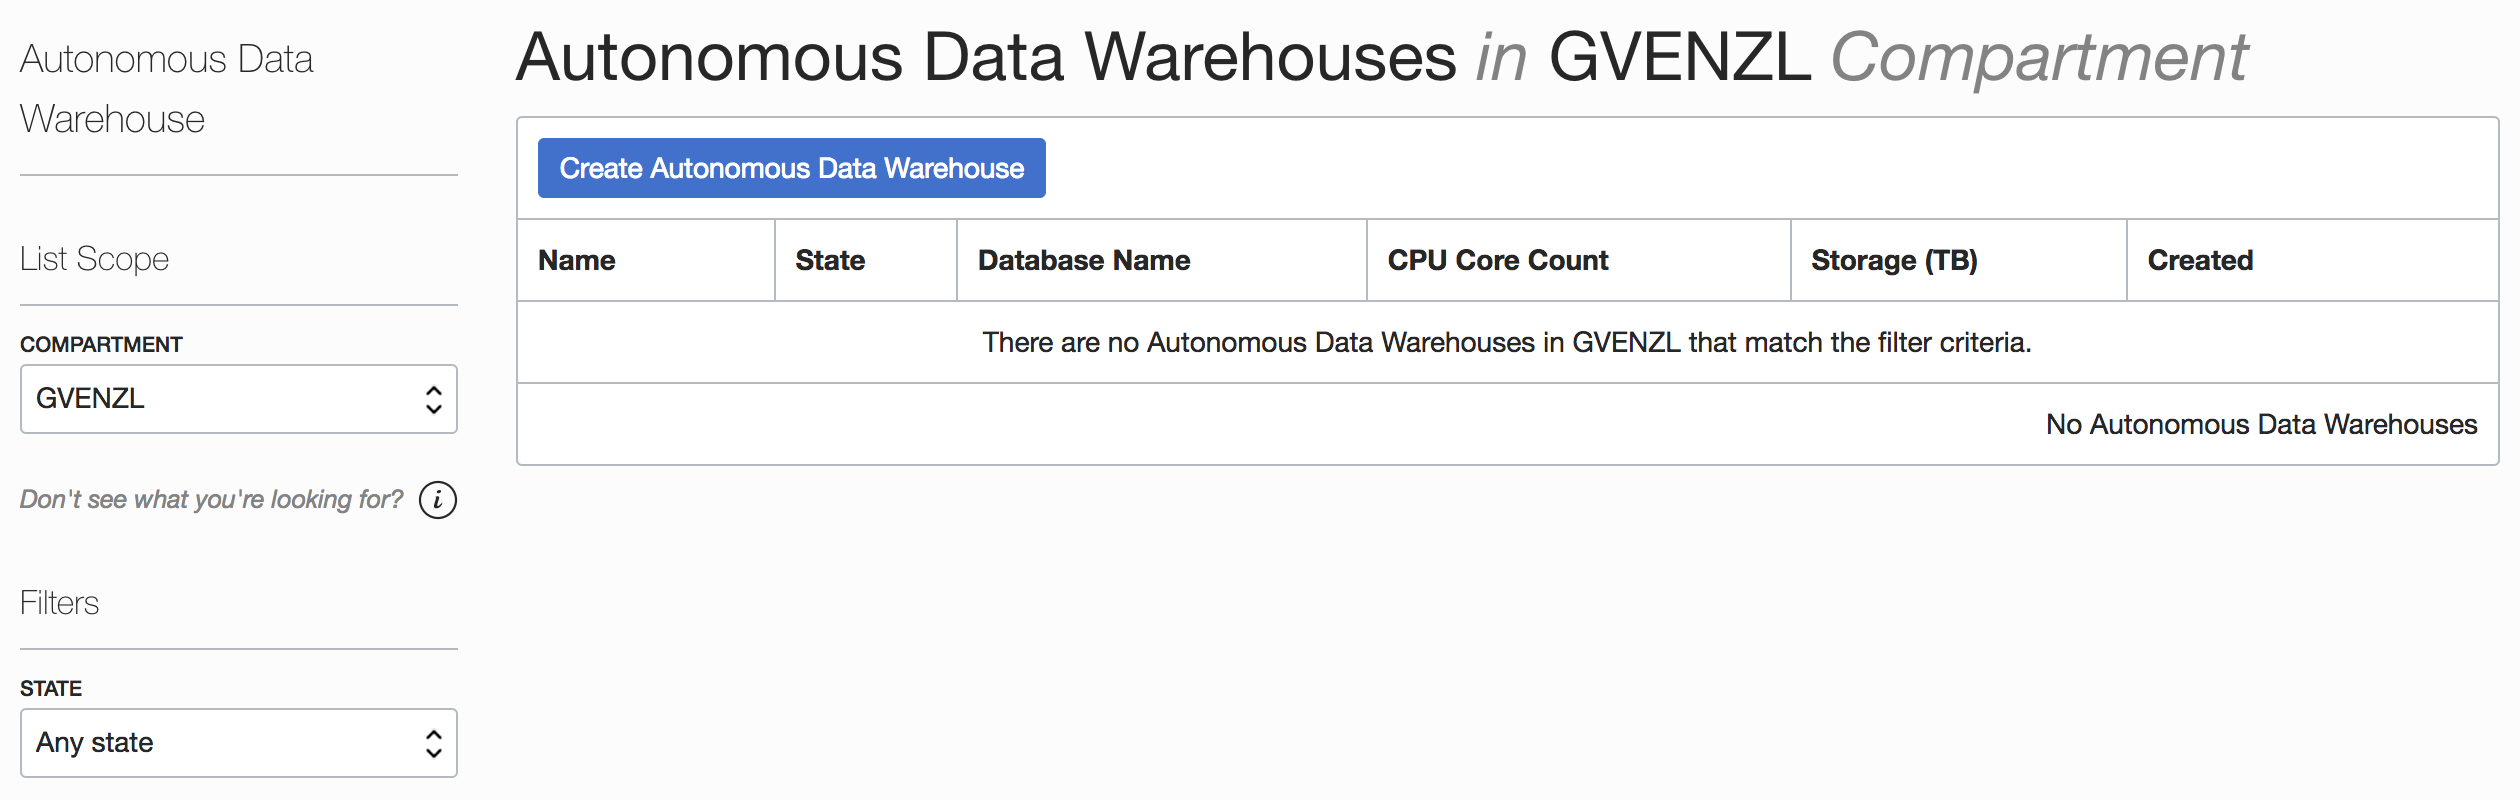The height and width of the screenshot is (800, 2520).
Task: Click the Filters section heading
Action: tap(59, 603)
